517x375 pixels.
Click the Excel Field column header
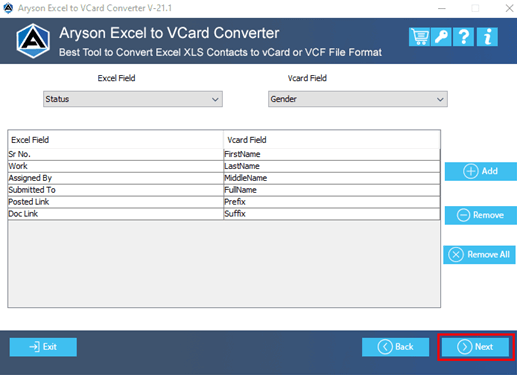116,140
